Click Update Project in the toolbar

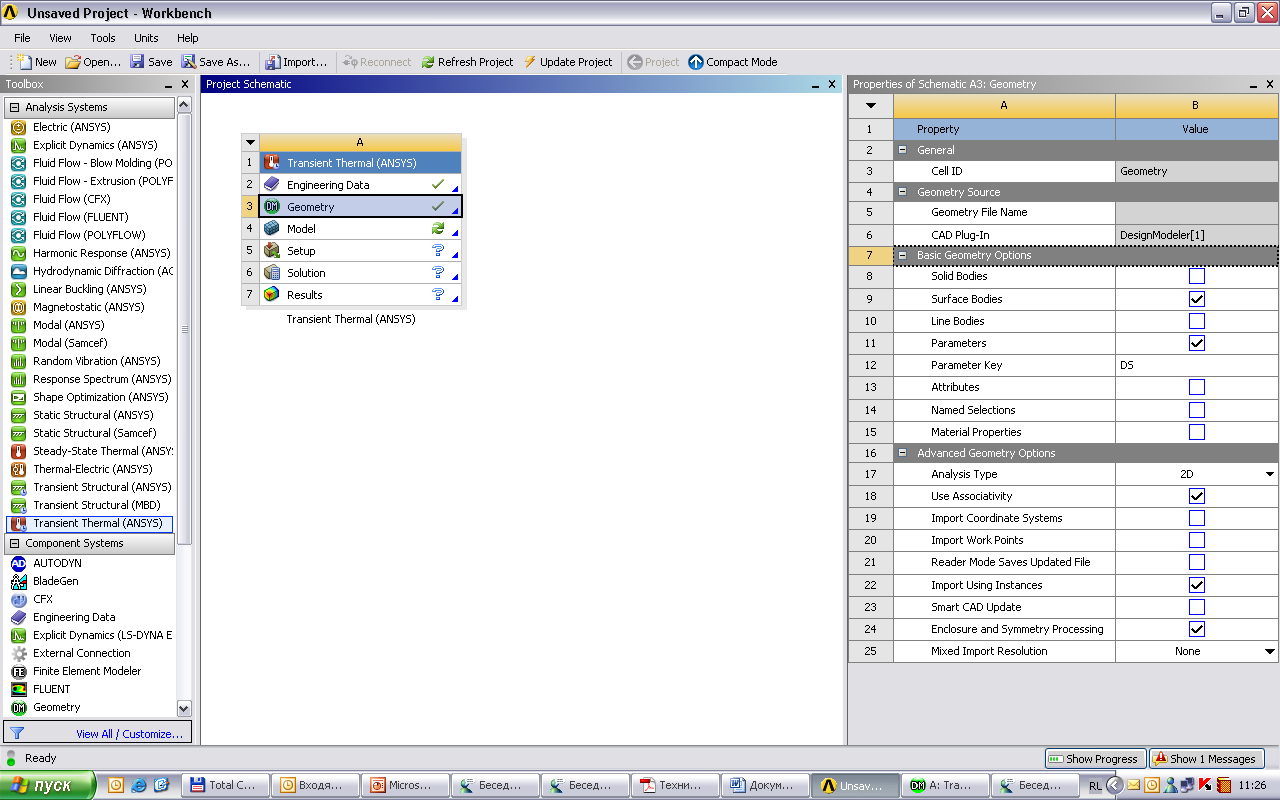567,62
